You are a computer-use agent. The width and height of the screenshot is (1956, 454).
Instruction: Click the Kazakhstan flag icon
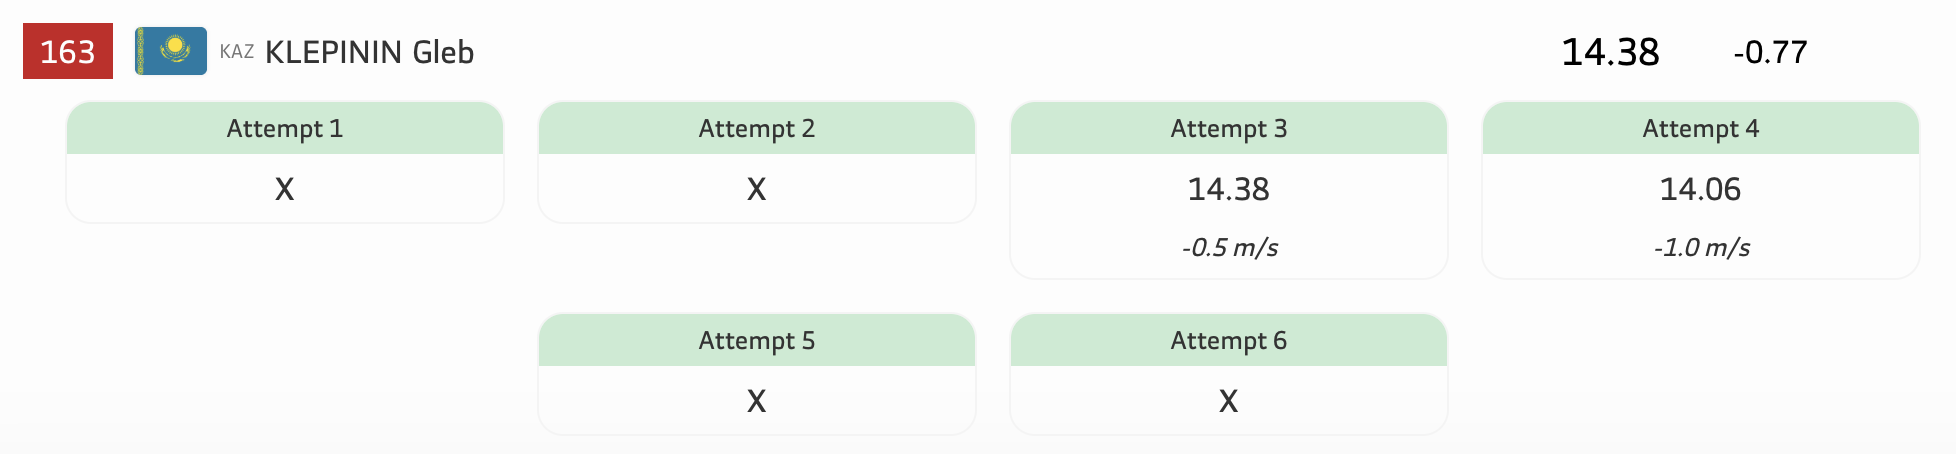(x=171, y=51)
